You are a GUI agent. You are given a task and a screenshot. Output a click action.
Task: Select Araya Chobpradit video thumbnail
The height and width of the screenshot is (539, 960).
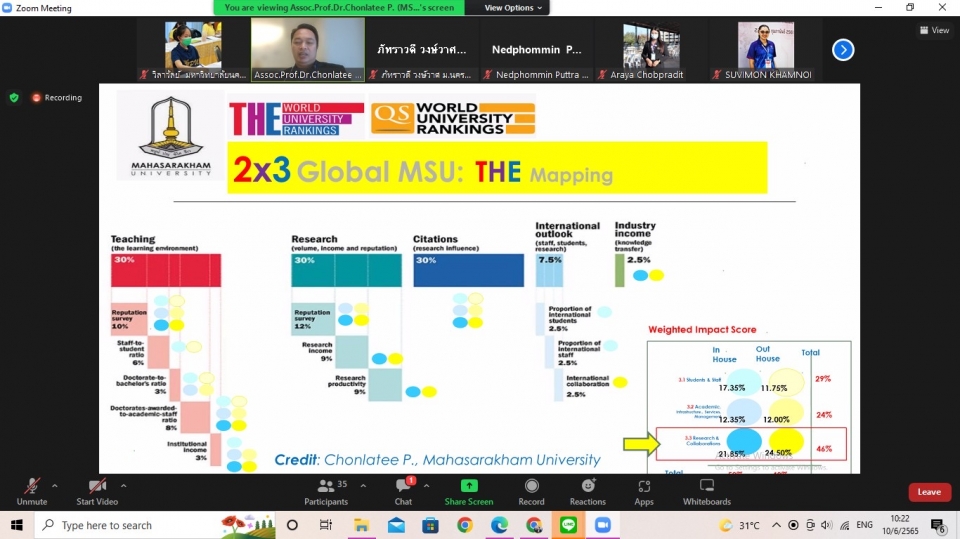click(650, 49)
